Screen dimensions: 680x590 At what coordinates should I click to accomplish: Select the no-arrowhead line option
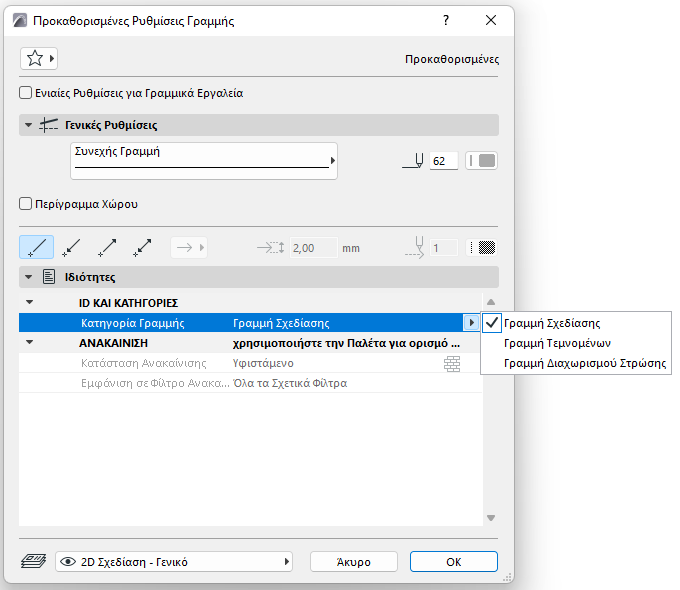pos(36,247)
